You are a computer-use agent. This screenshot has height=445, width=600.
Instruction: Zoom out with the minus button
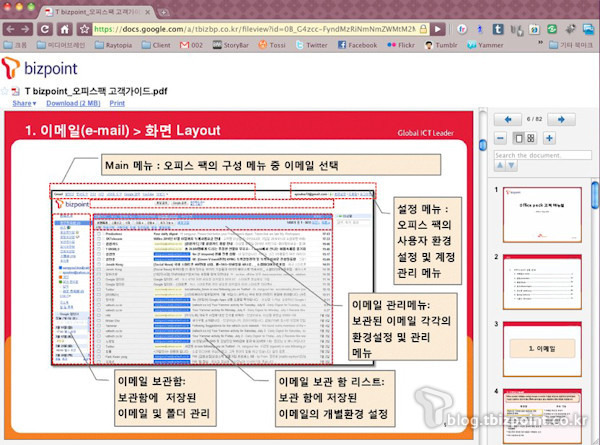point(501,138)
